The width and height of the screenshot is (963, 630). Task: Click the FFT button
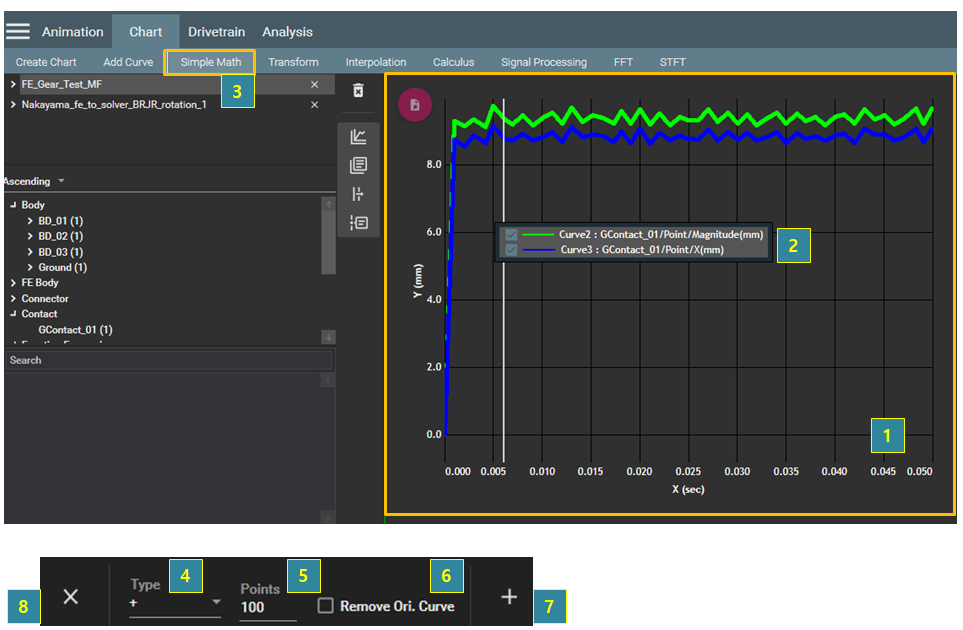[x=623, y=62]
